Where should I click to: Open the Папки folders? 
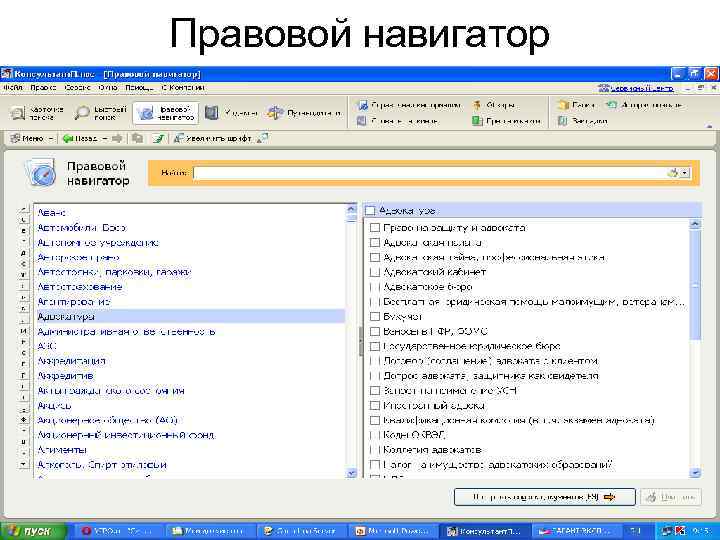click(x=577, y=105)
